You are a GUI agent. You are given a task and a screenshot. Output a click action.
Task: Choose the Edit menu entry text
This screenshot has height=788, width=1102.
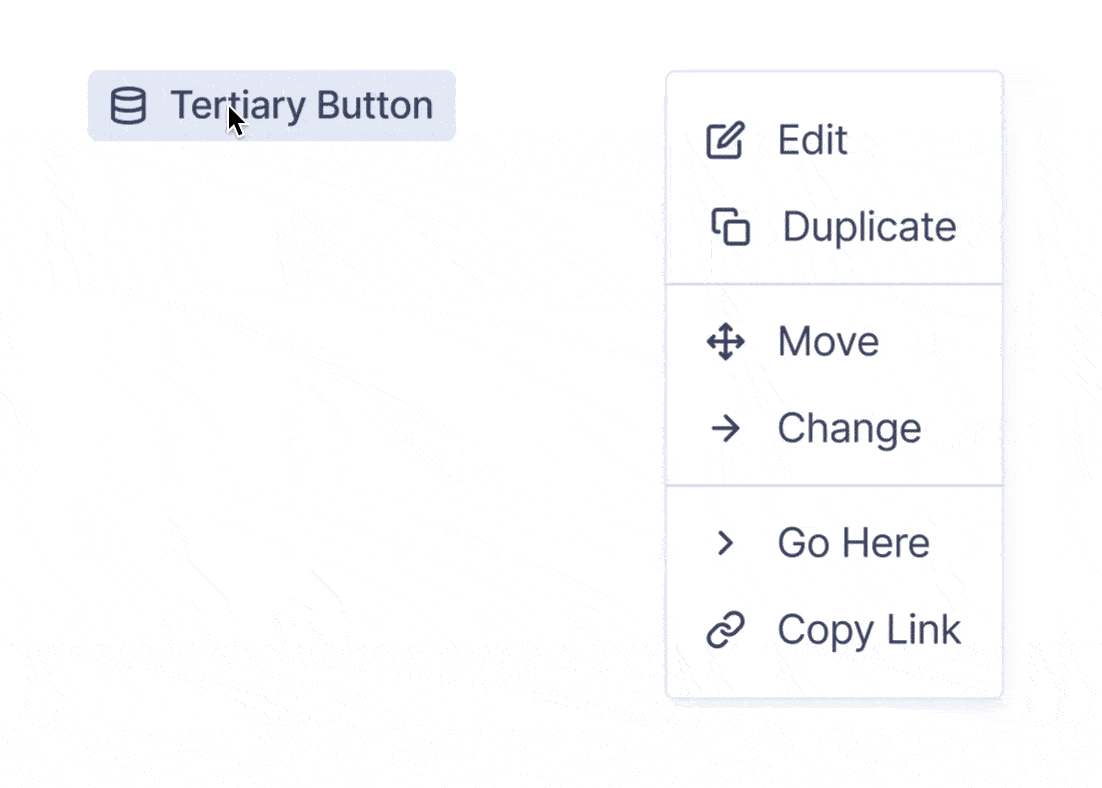point(812,140)
